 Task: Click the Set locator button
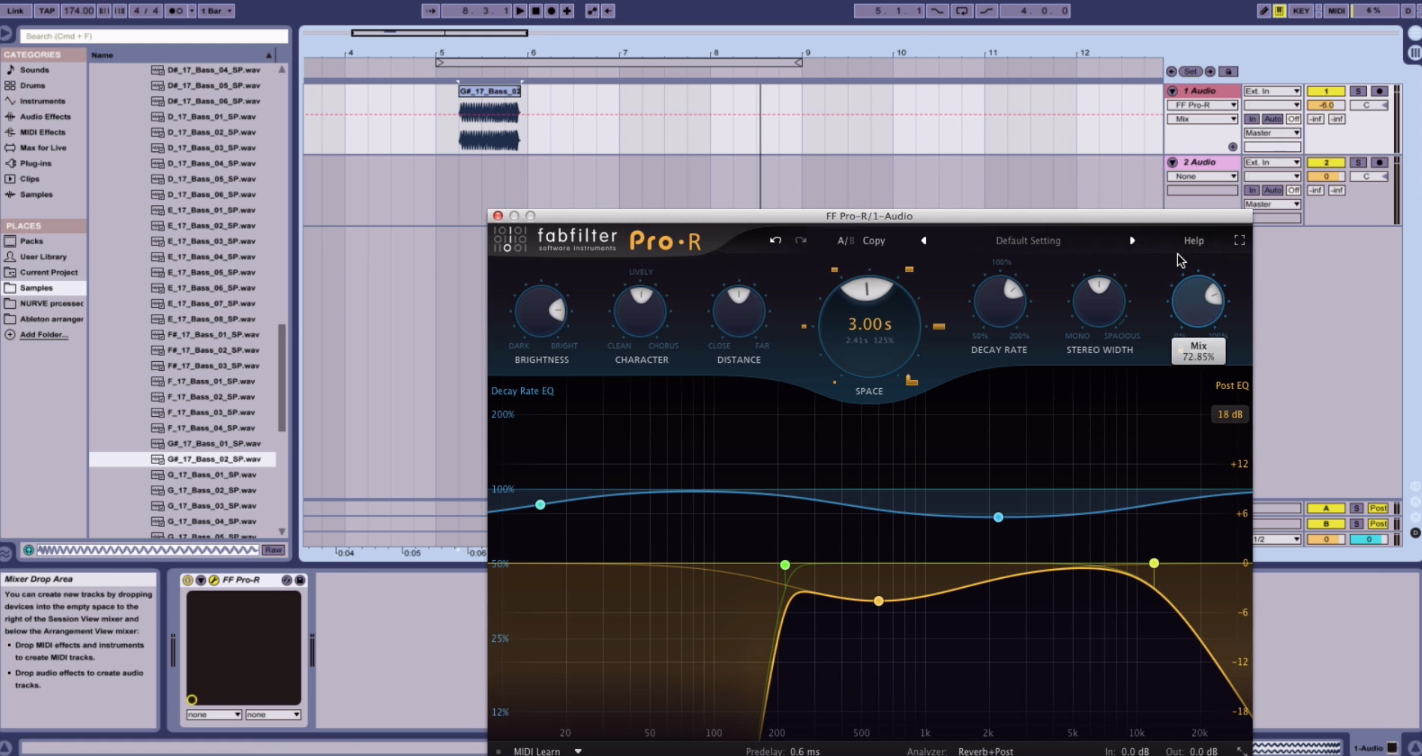tap(1191, 72)
